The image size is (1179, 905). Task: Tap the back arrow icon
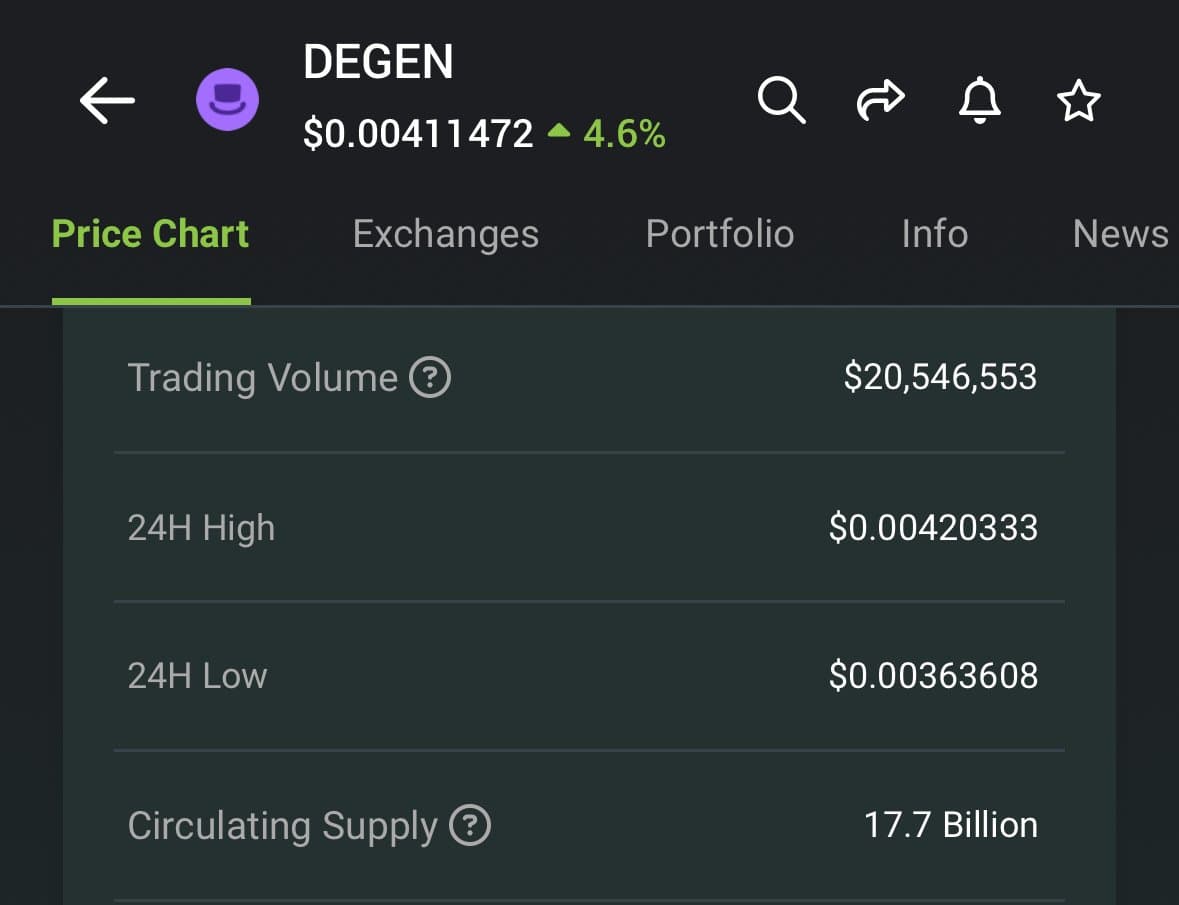(x=107, y=101)
